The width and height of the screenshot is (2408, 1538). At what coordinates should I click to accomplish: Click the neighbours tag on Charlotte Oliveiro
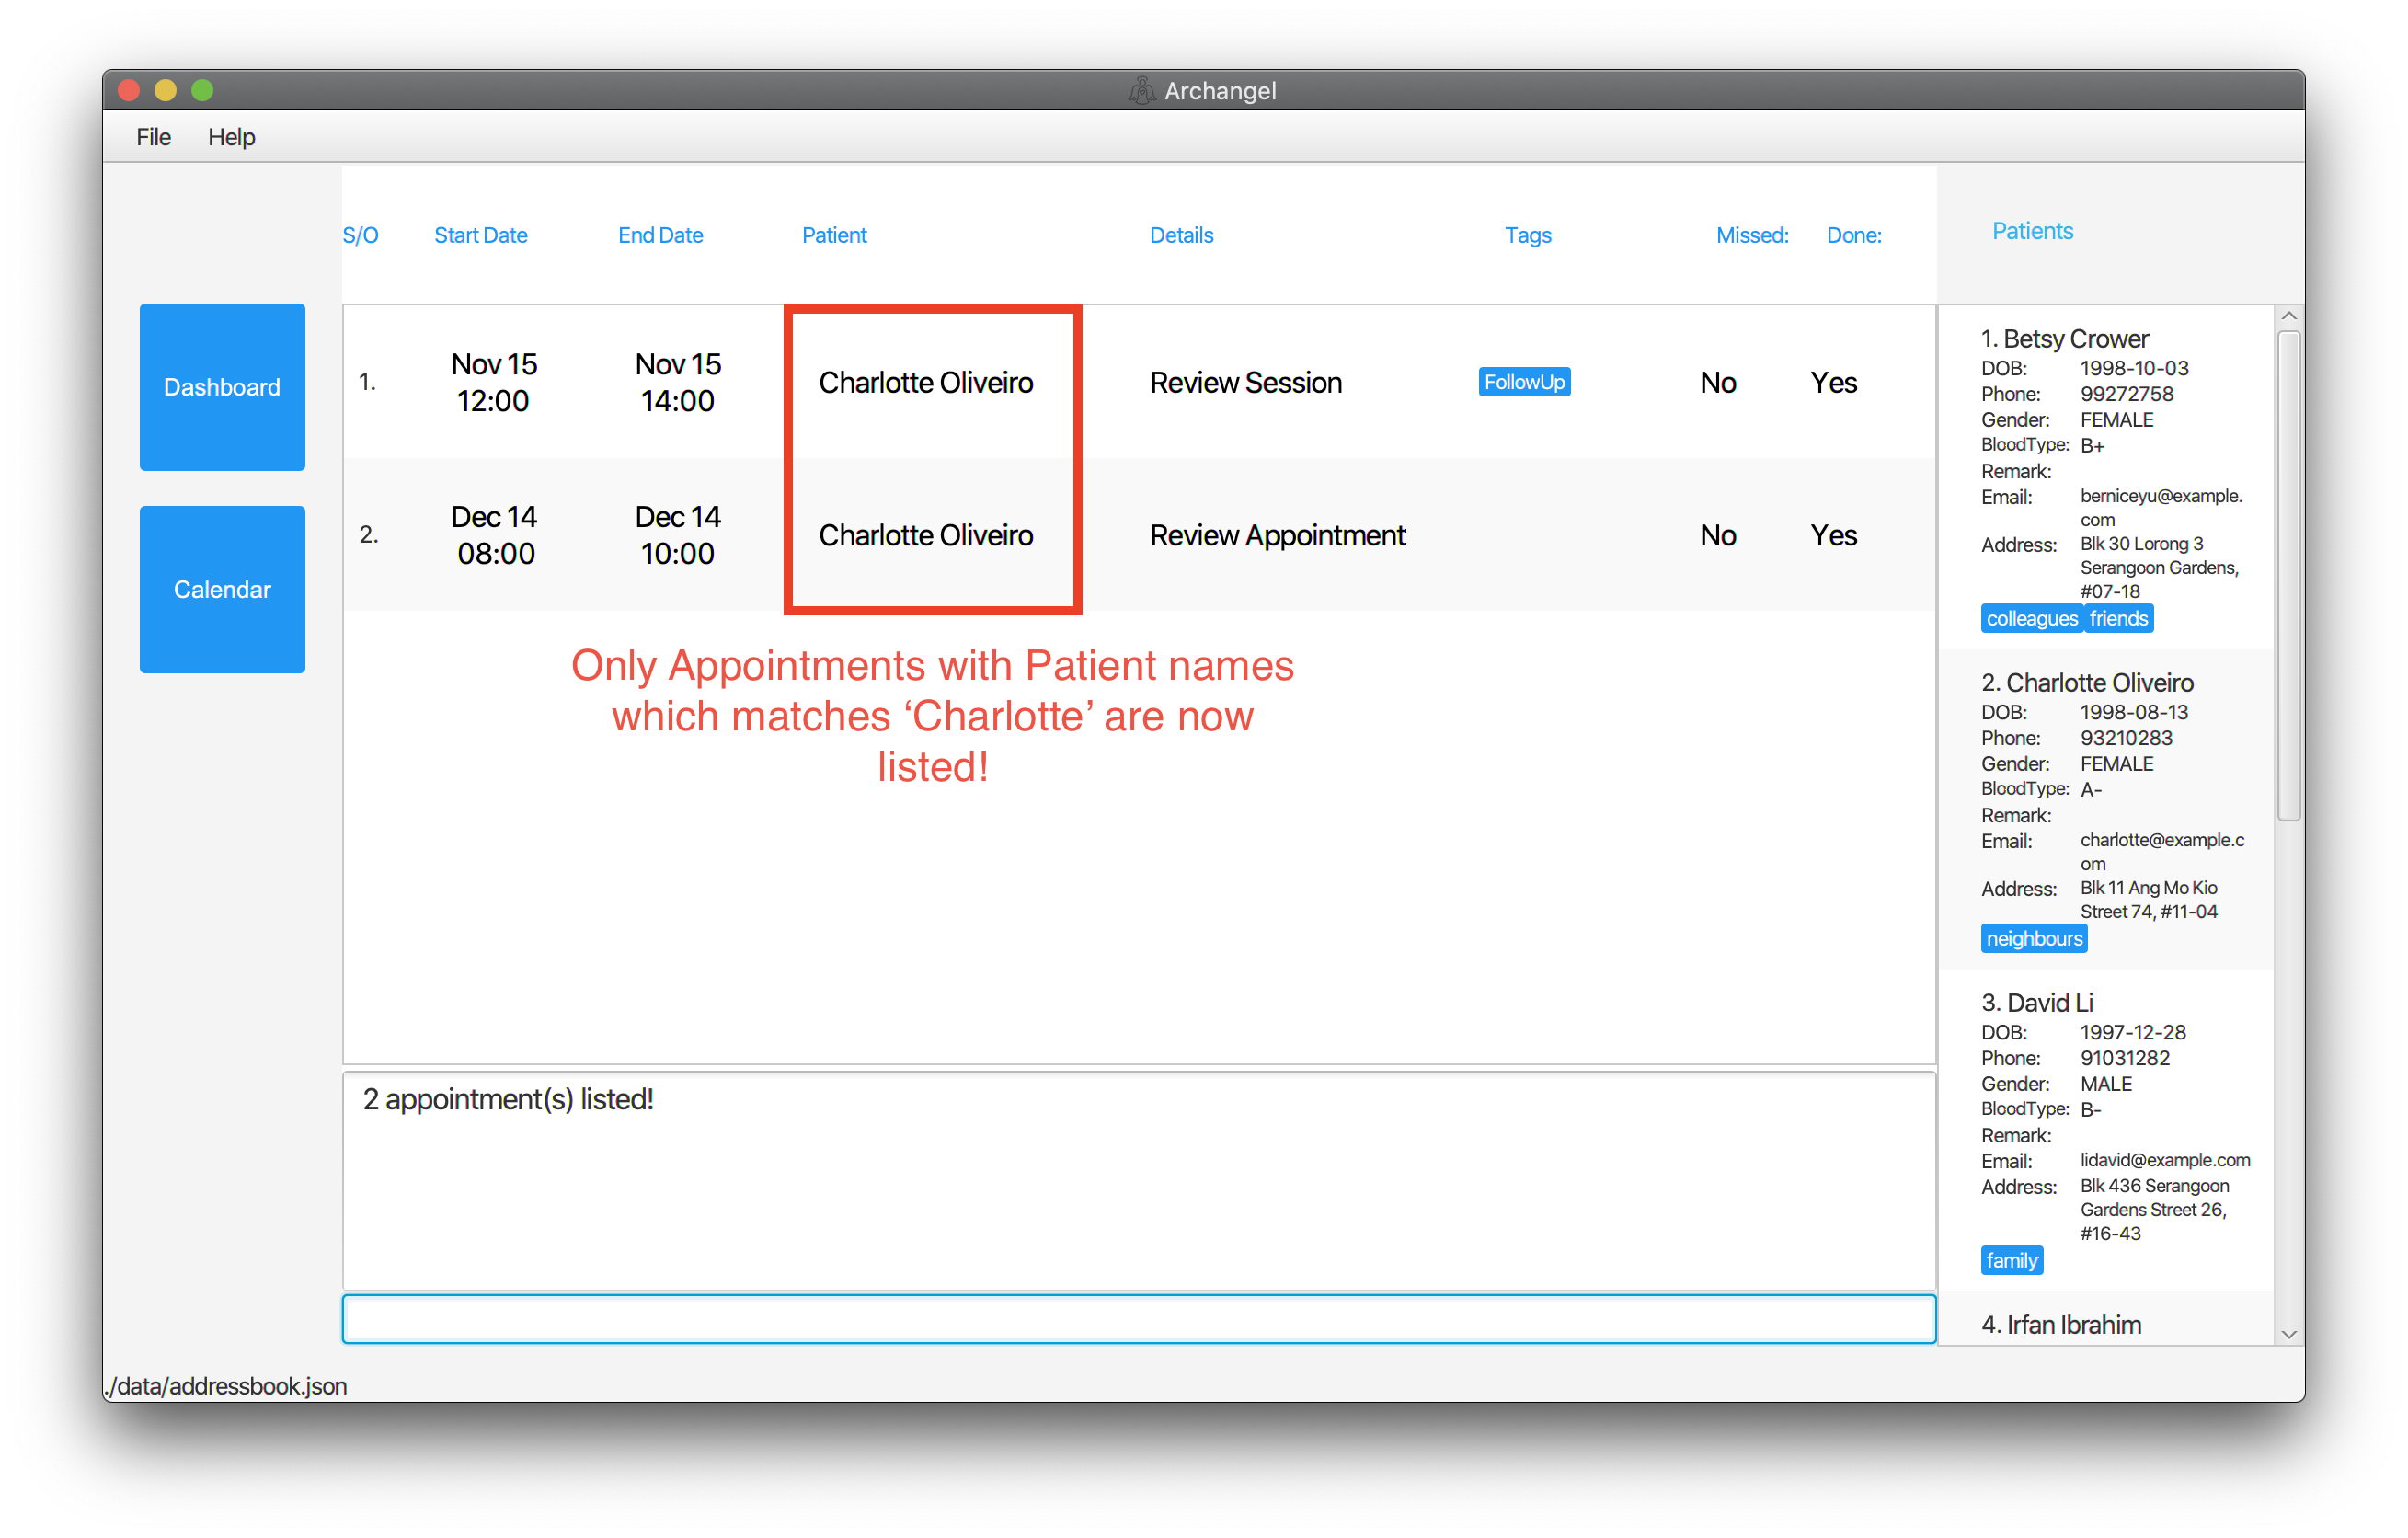pyautogui.click(x=2033, y=939)
